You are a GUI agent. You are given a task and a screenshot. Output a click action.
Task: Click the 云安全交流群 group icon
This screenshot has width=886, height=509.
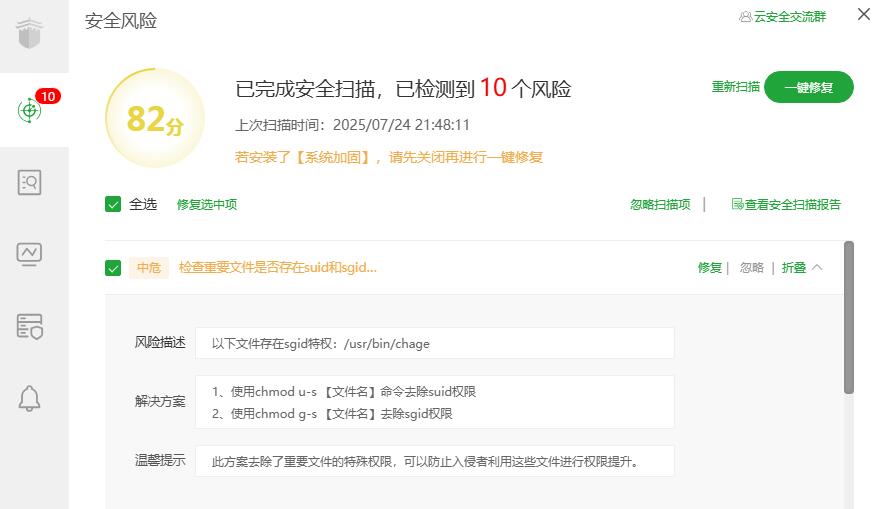(x=745, y=17)
